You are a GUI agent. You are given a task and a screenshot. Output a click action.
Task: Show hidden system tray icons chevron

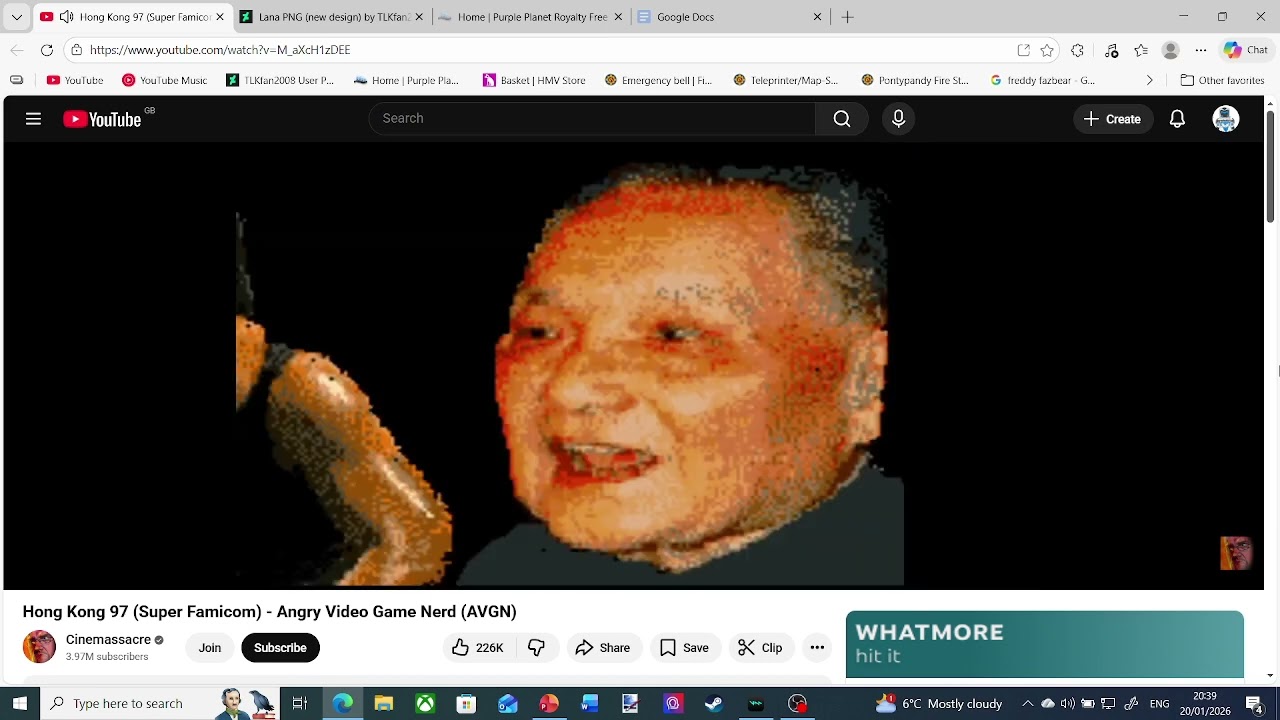(x=1027, y=704)
